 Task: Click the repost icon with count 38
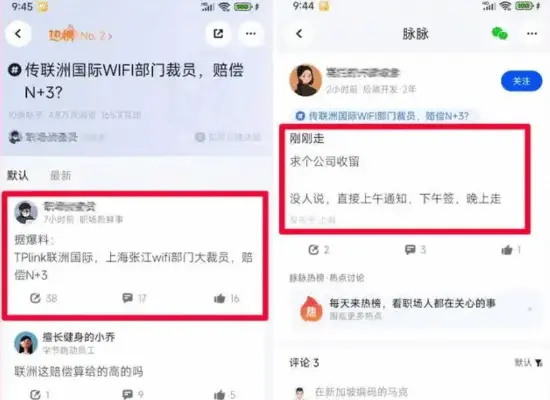[x=35, y=298]
